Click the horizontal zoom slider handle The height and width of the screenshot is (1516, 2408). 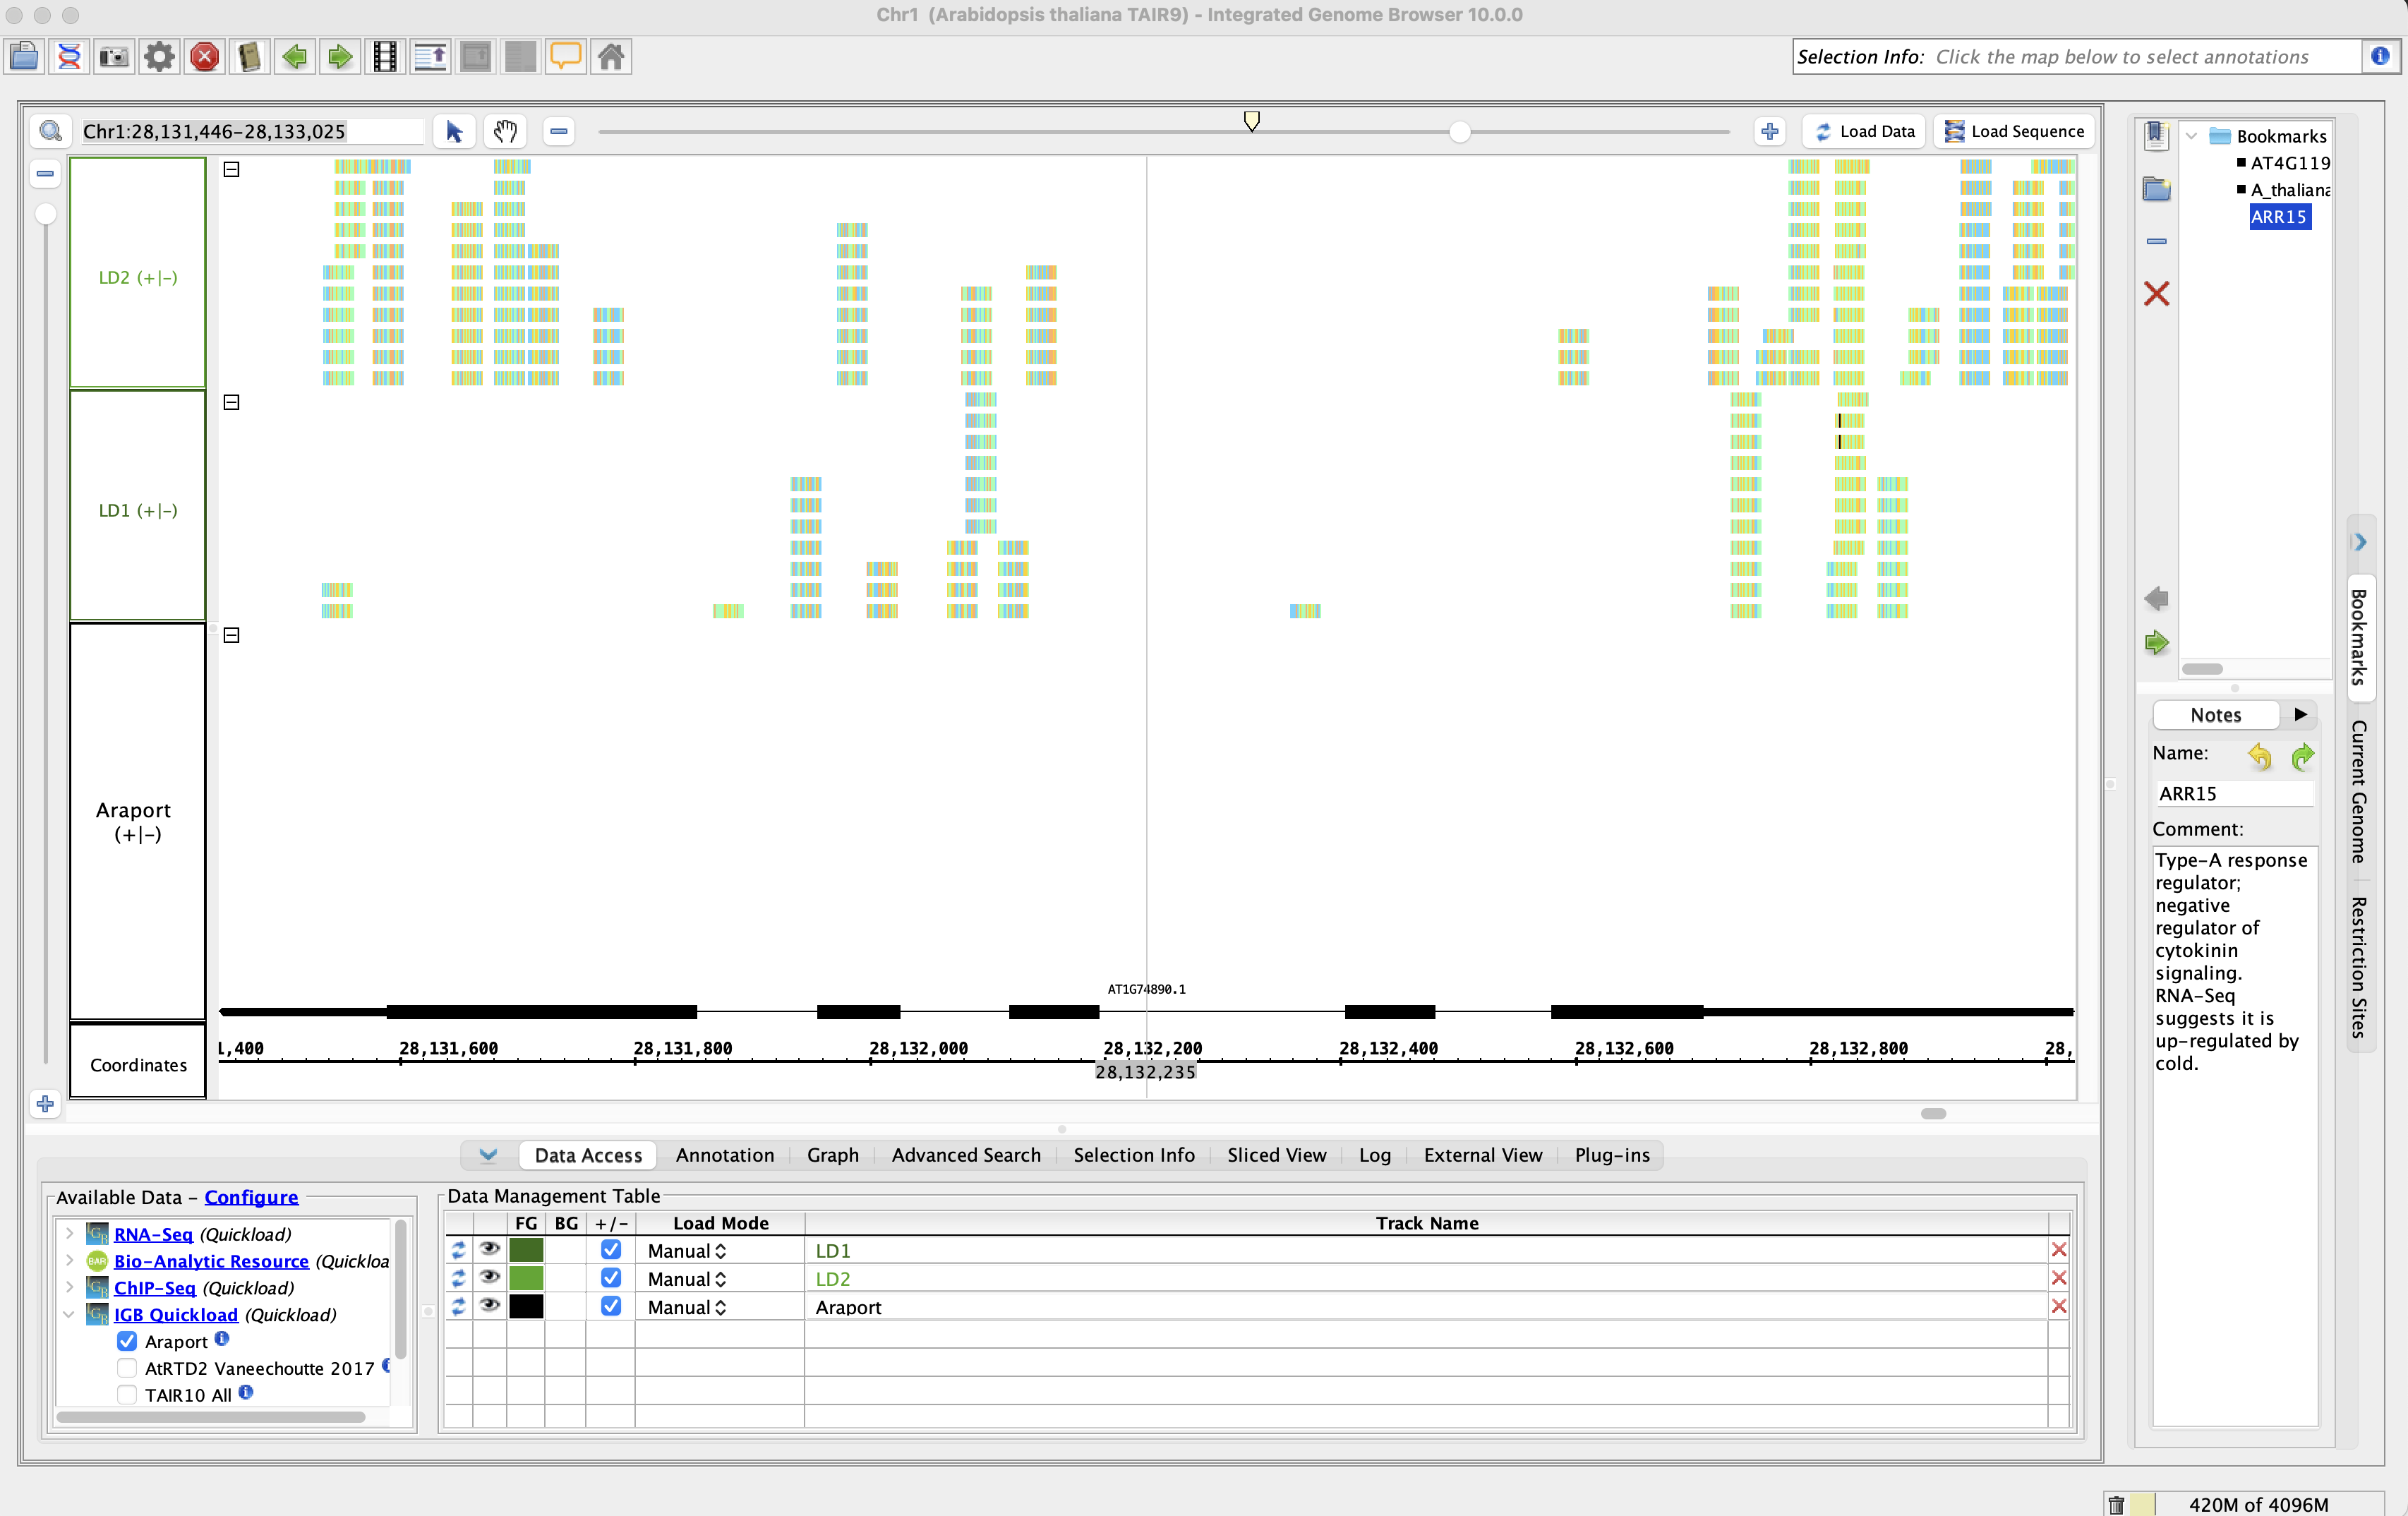click(1460, 131)
